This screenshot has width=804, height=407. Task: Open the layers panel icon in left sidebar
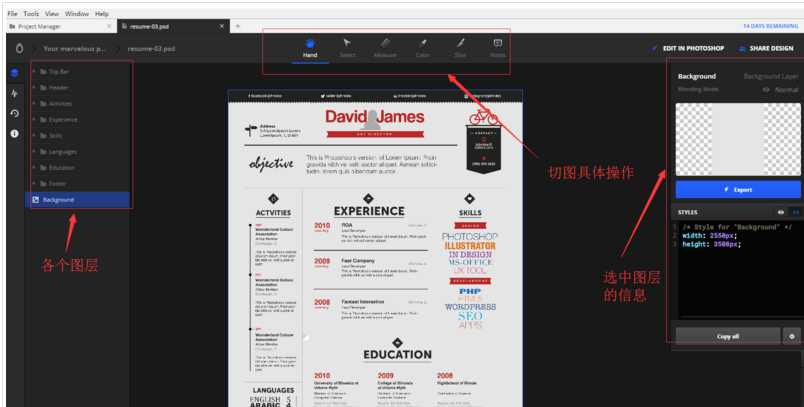pos(14,73)
